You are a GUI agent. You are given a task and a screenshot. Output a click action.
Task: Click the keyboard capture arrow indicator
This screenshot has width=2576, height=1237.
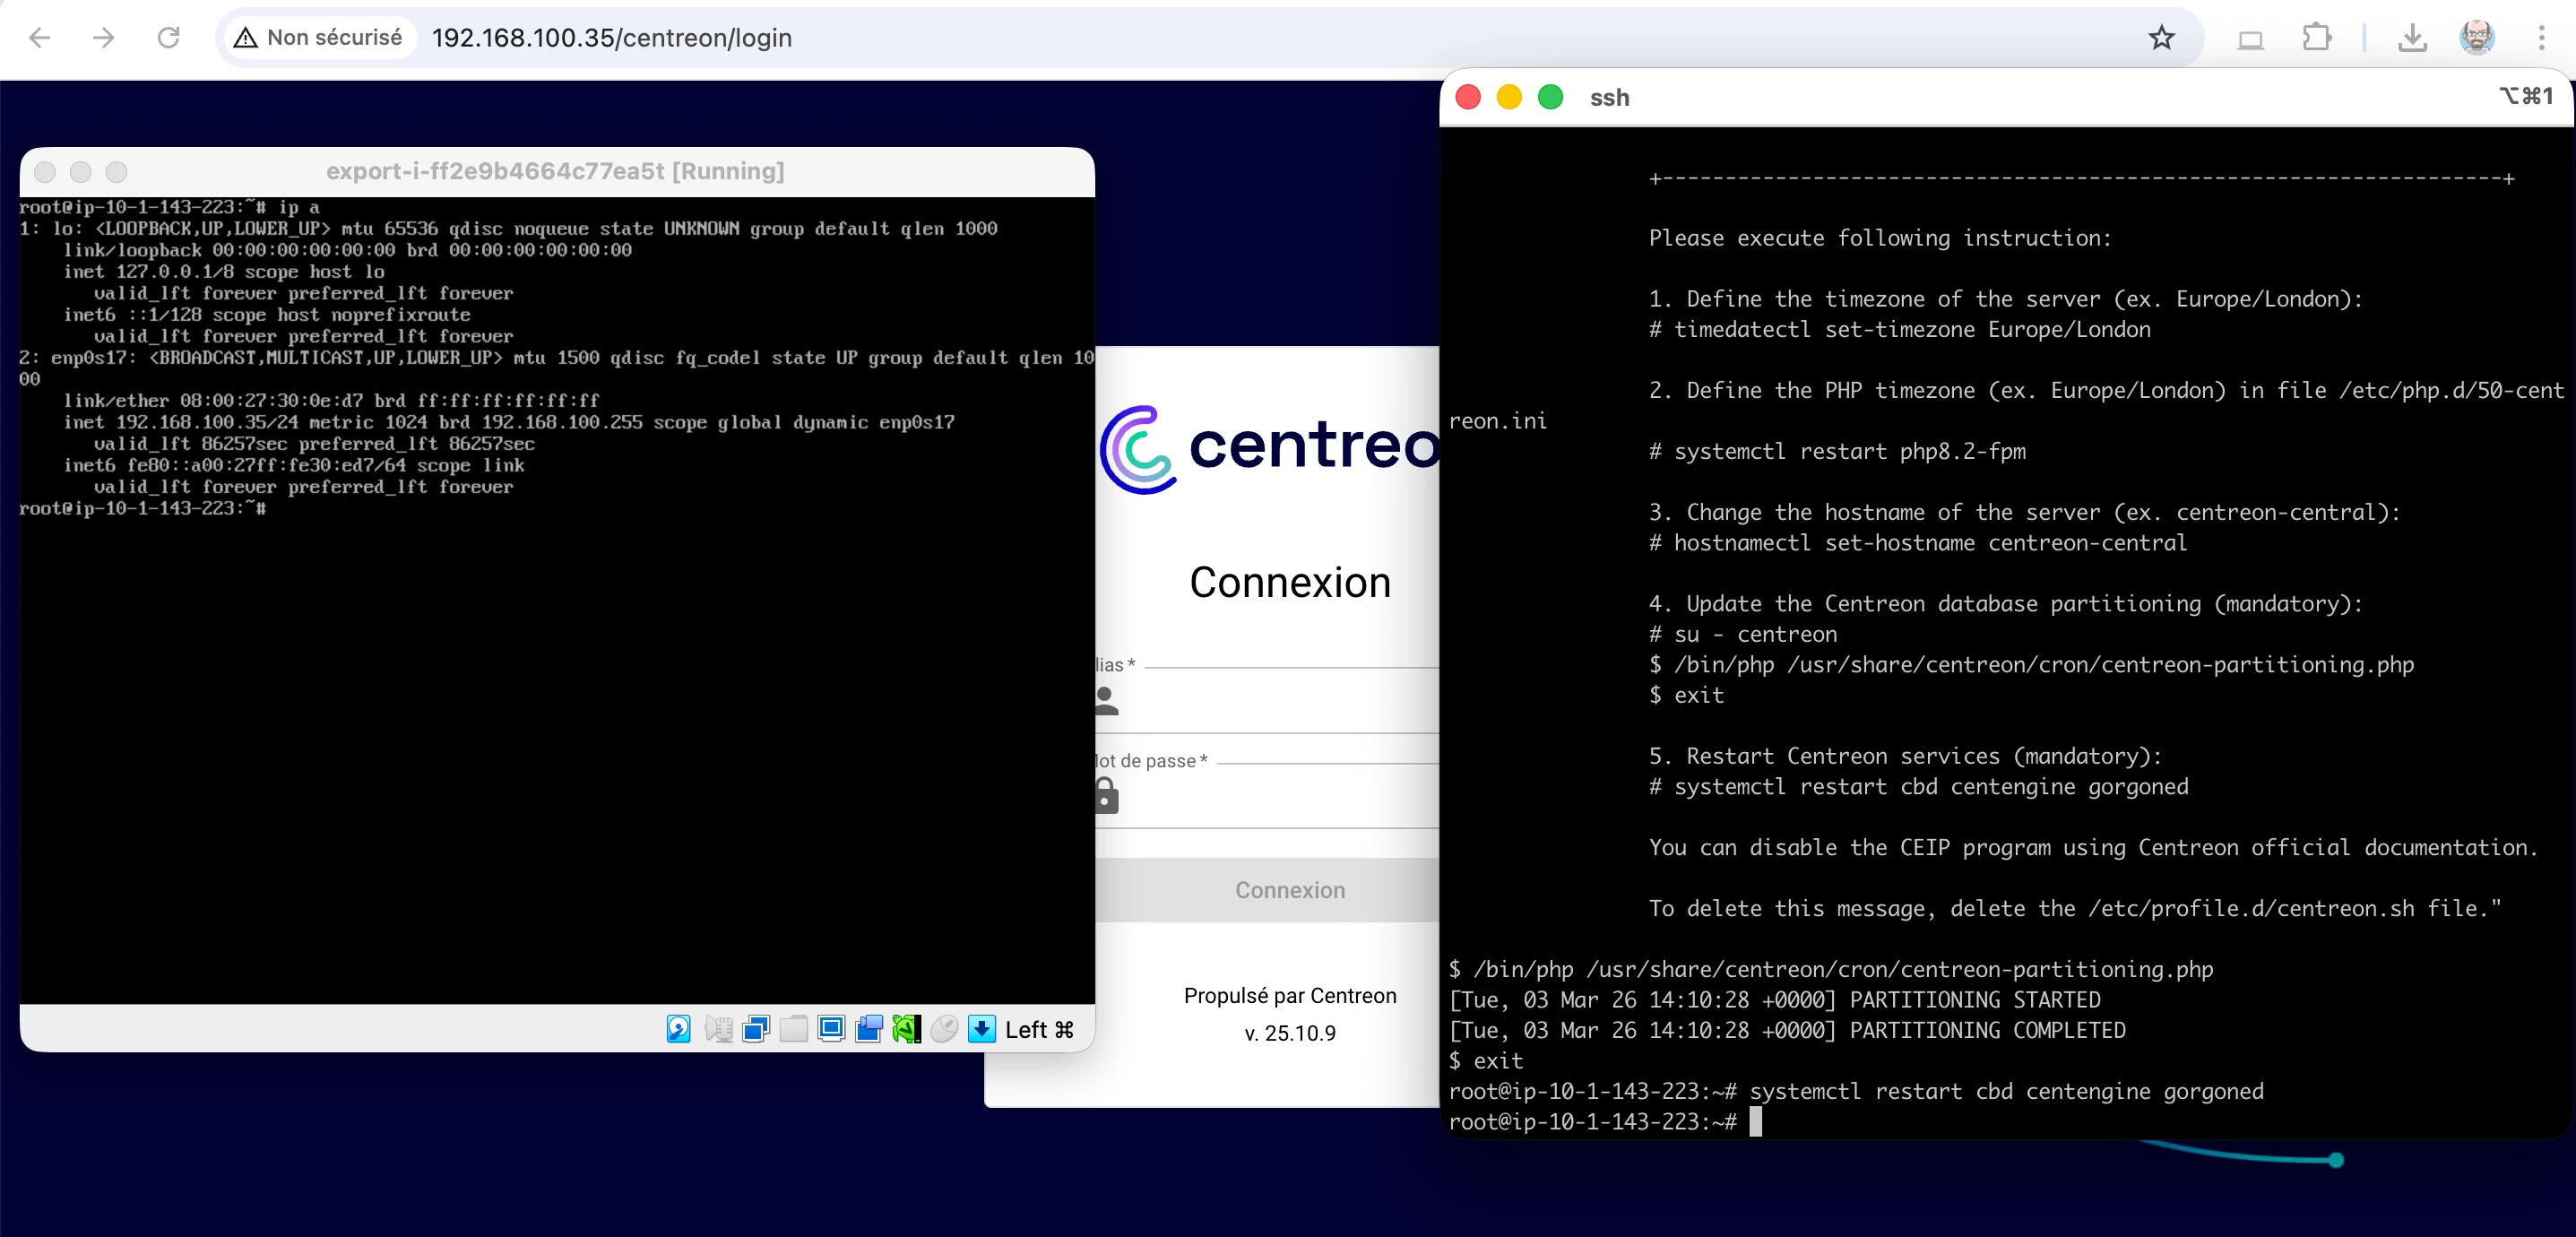[982, 1029]
